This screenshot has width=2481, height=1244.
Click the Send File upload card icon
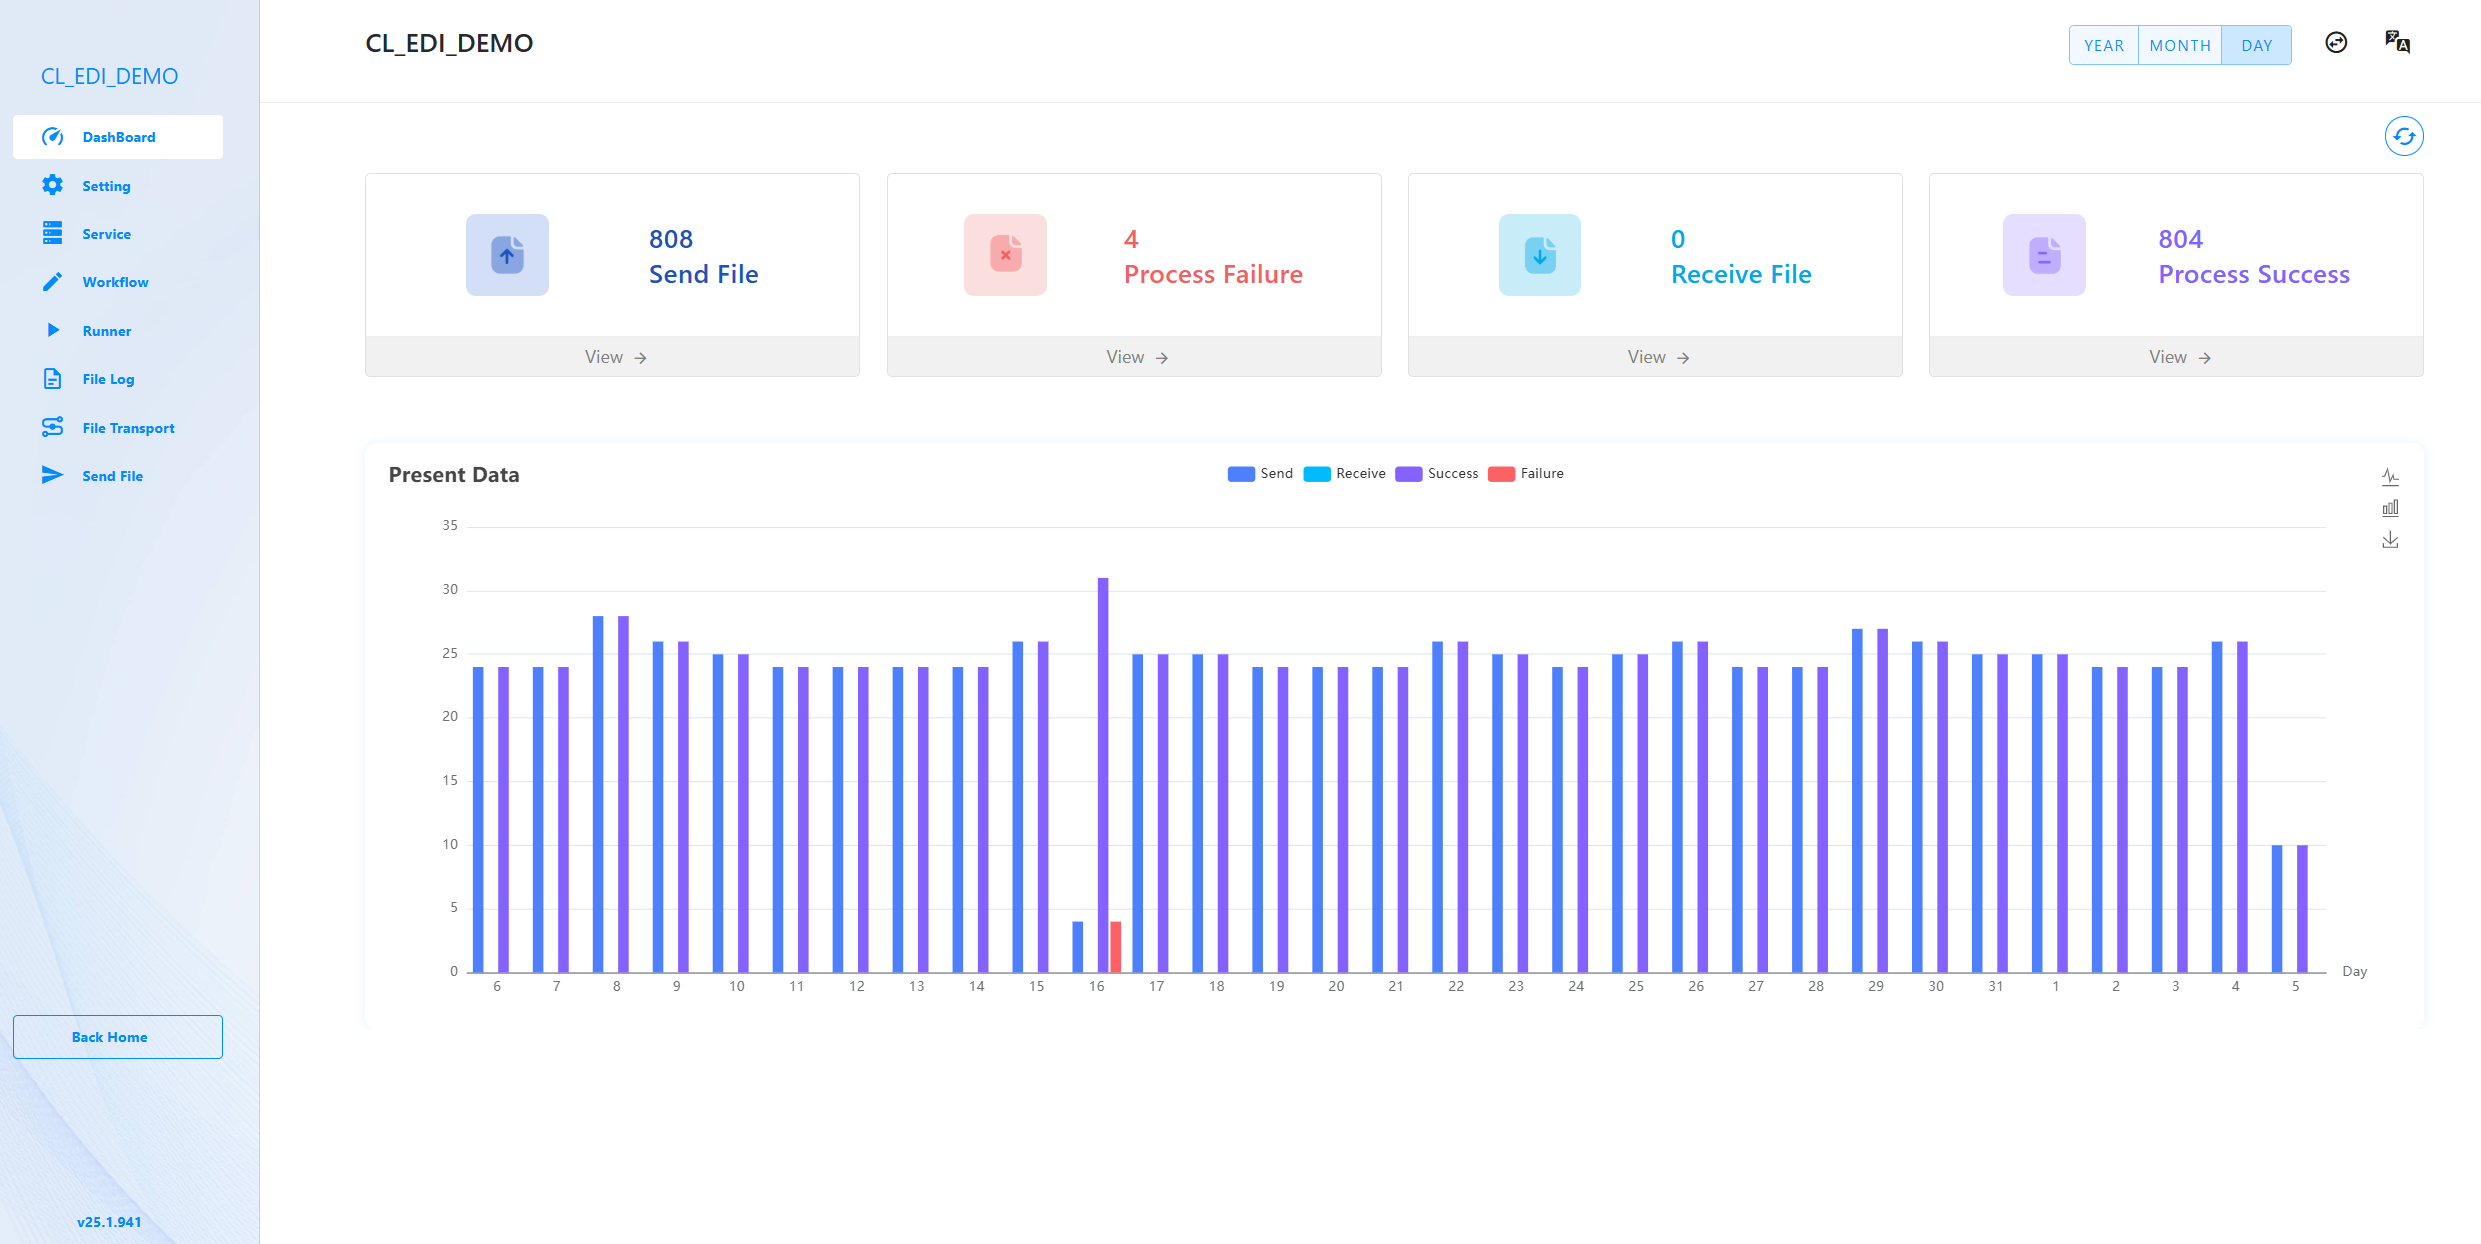click(x=507, y=255)
